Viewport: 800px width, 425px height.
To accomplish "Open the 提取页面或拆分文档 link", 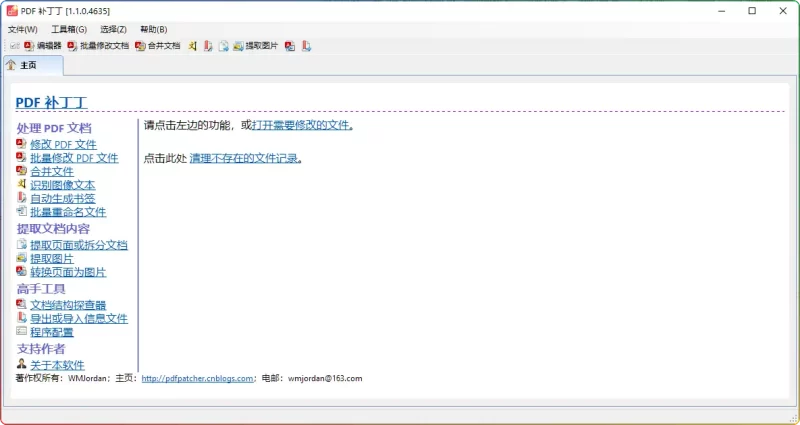I will [x=79, y=245].
